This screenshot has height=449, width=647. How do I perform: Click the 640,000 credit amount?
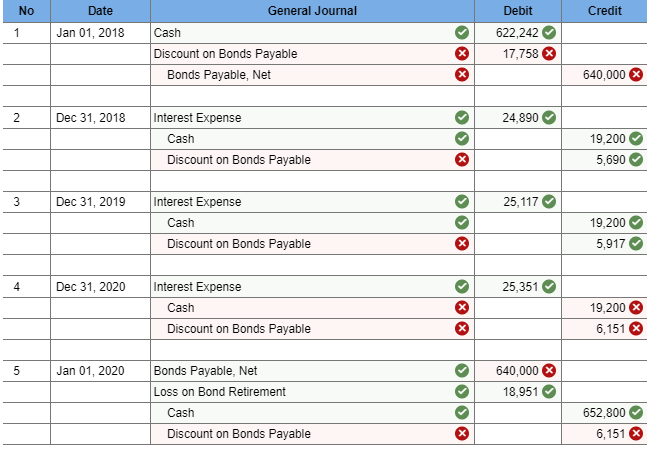[604, 75]
